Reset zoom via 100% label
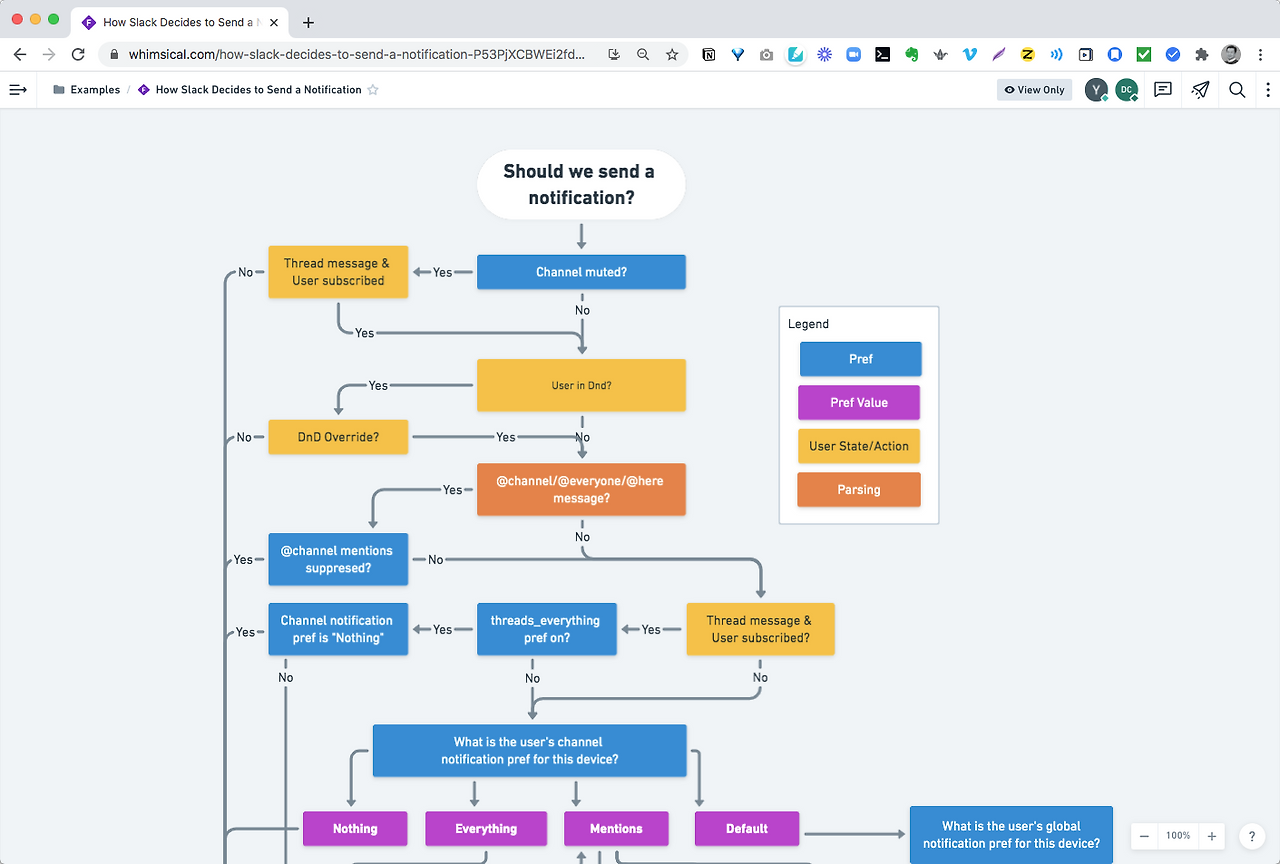 click(1178, 836)
